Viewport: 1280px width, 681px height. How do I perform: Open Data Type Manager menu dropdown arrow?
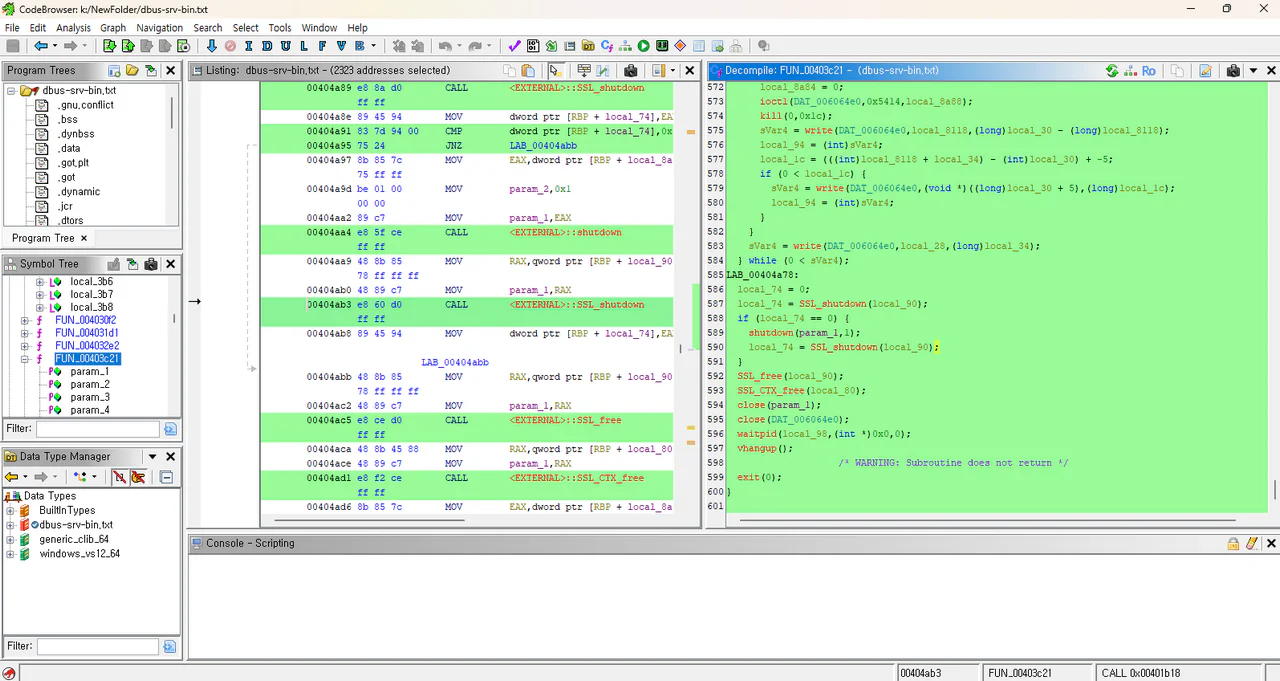coord(153,457)
